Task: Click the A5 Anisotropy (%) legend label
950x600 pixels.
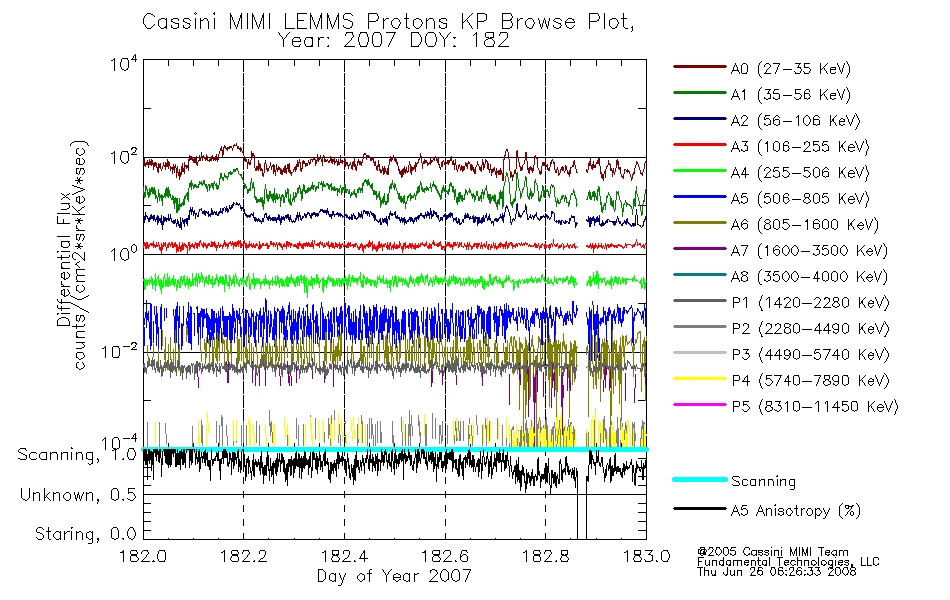Action: [796, 511]
